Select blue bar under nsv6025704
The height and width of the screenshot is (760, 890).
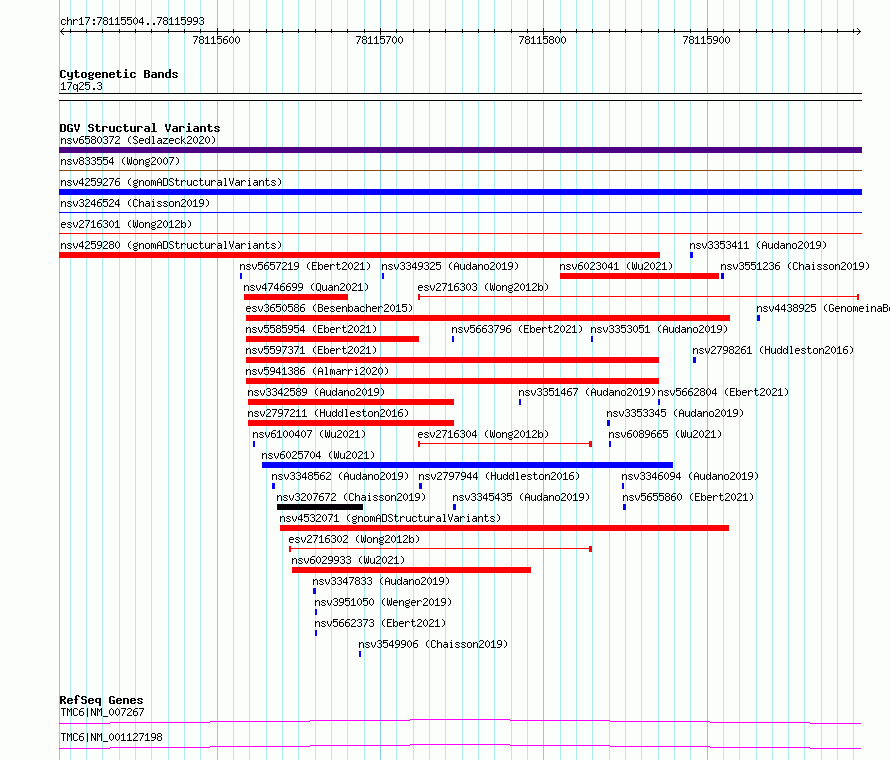(467, 465)
